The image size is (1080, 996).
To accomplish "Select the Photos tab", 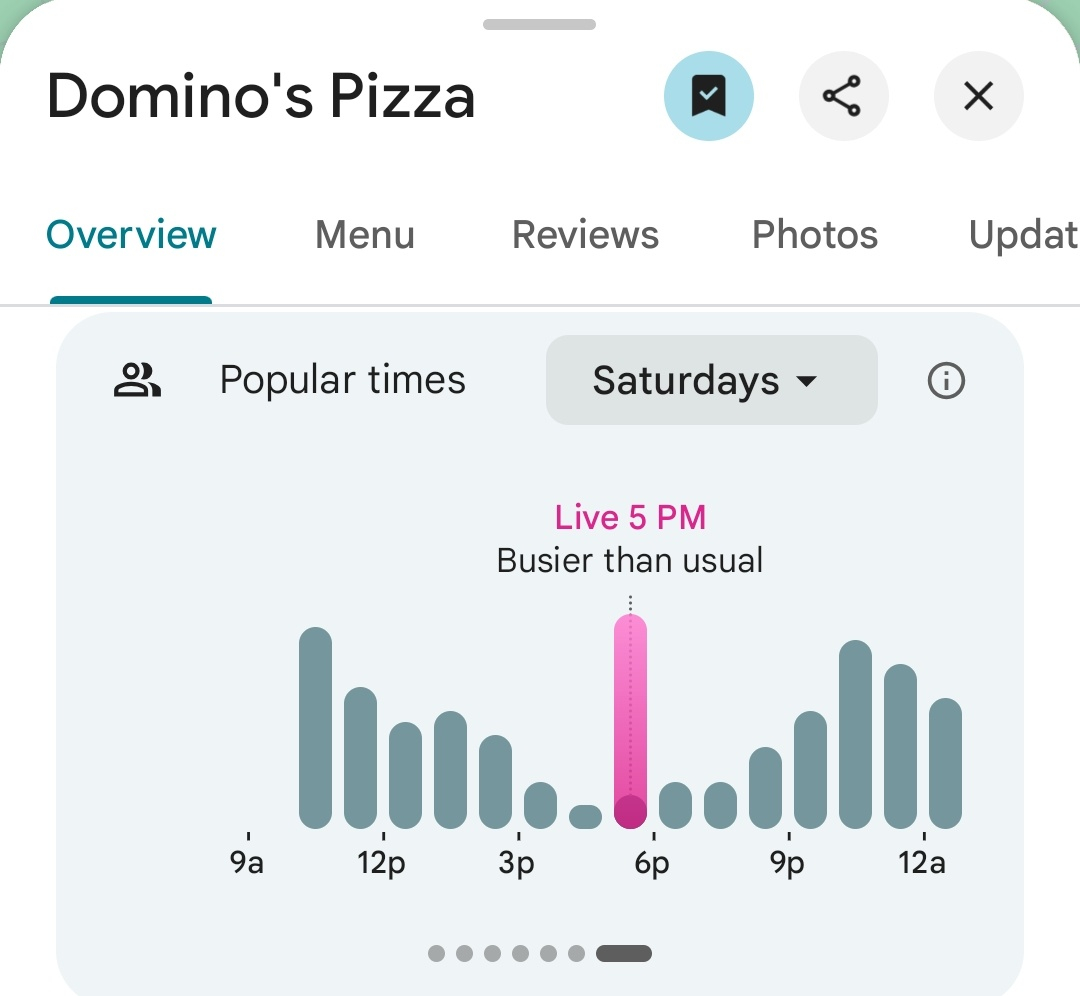I will 814,235.
